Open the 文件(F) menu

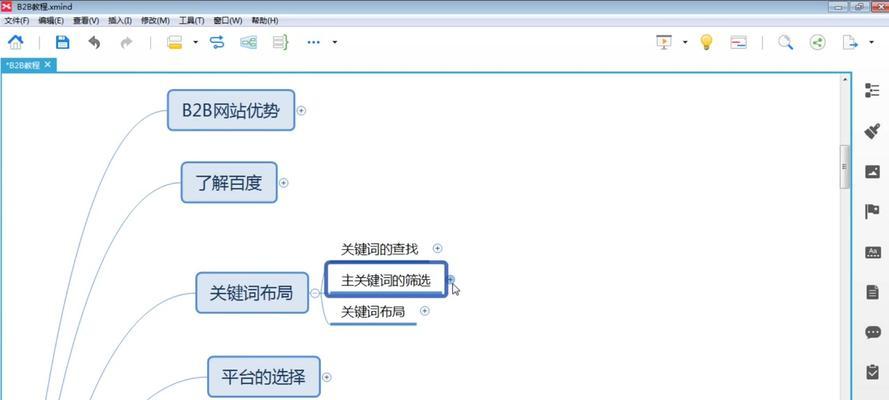(16, 20)
